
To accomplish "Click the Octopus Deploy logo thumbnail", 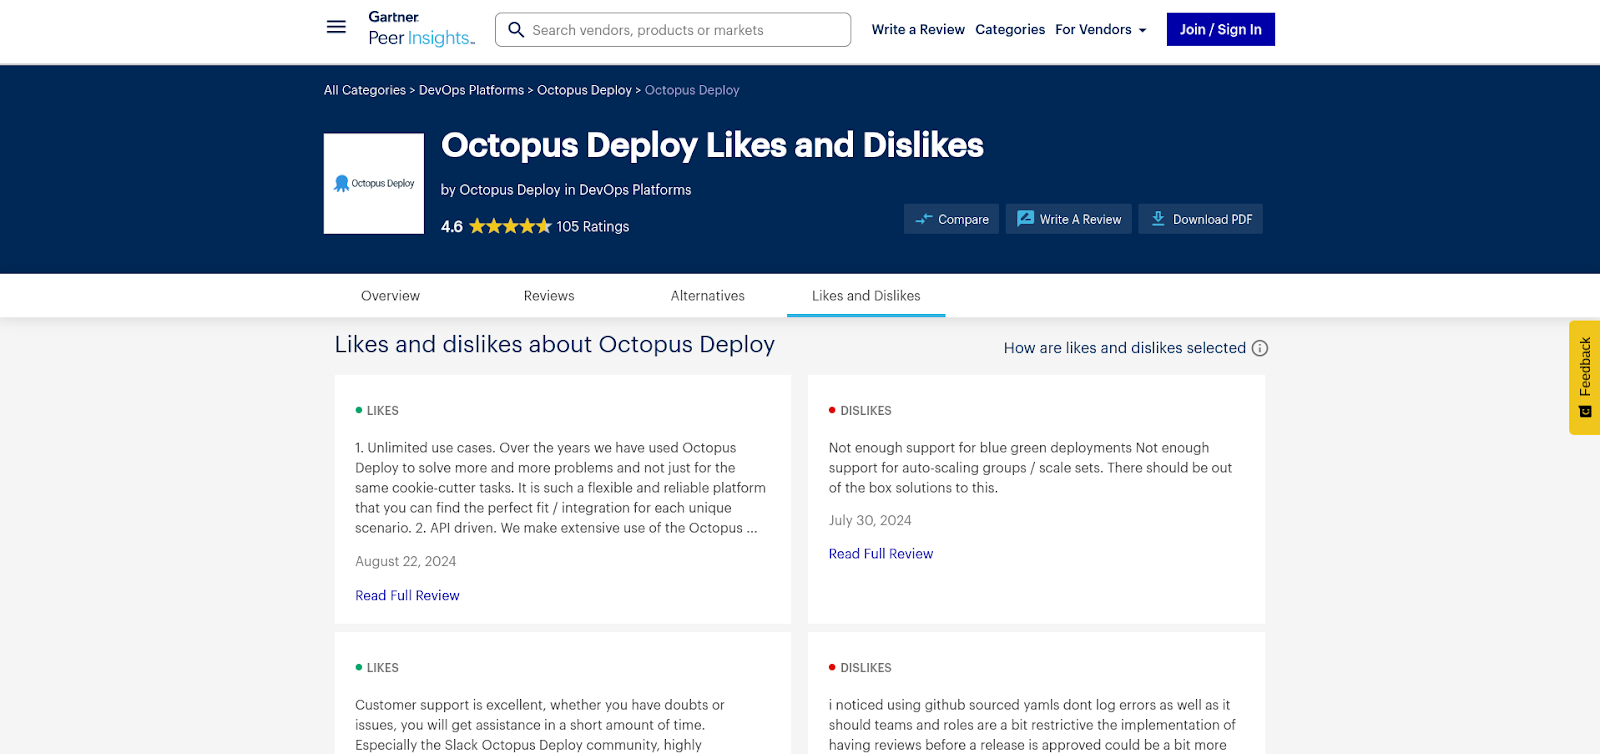I will (374, 184).
